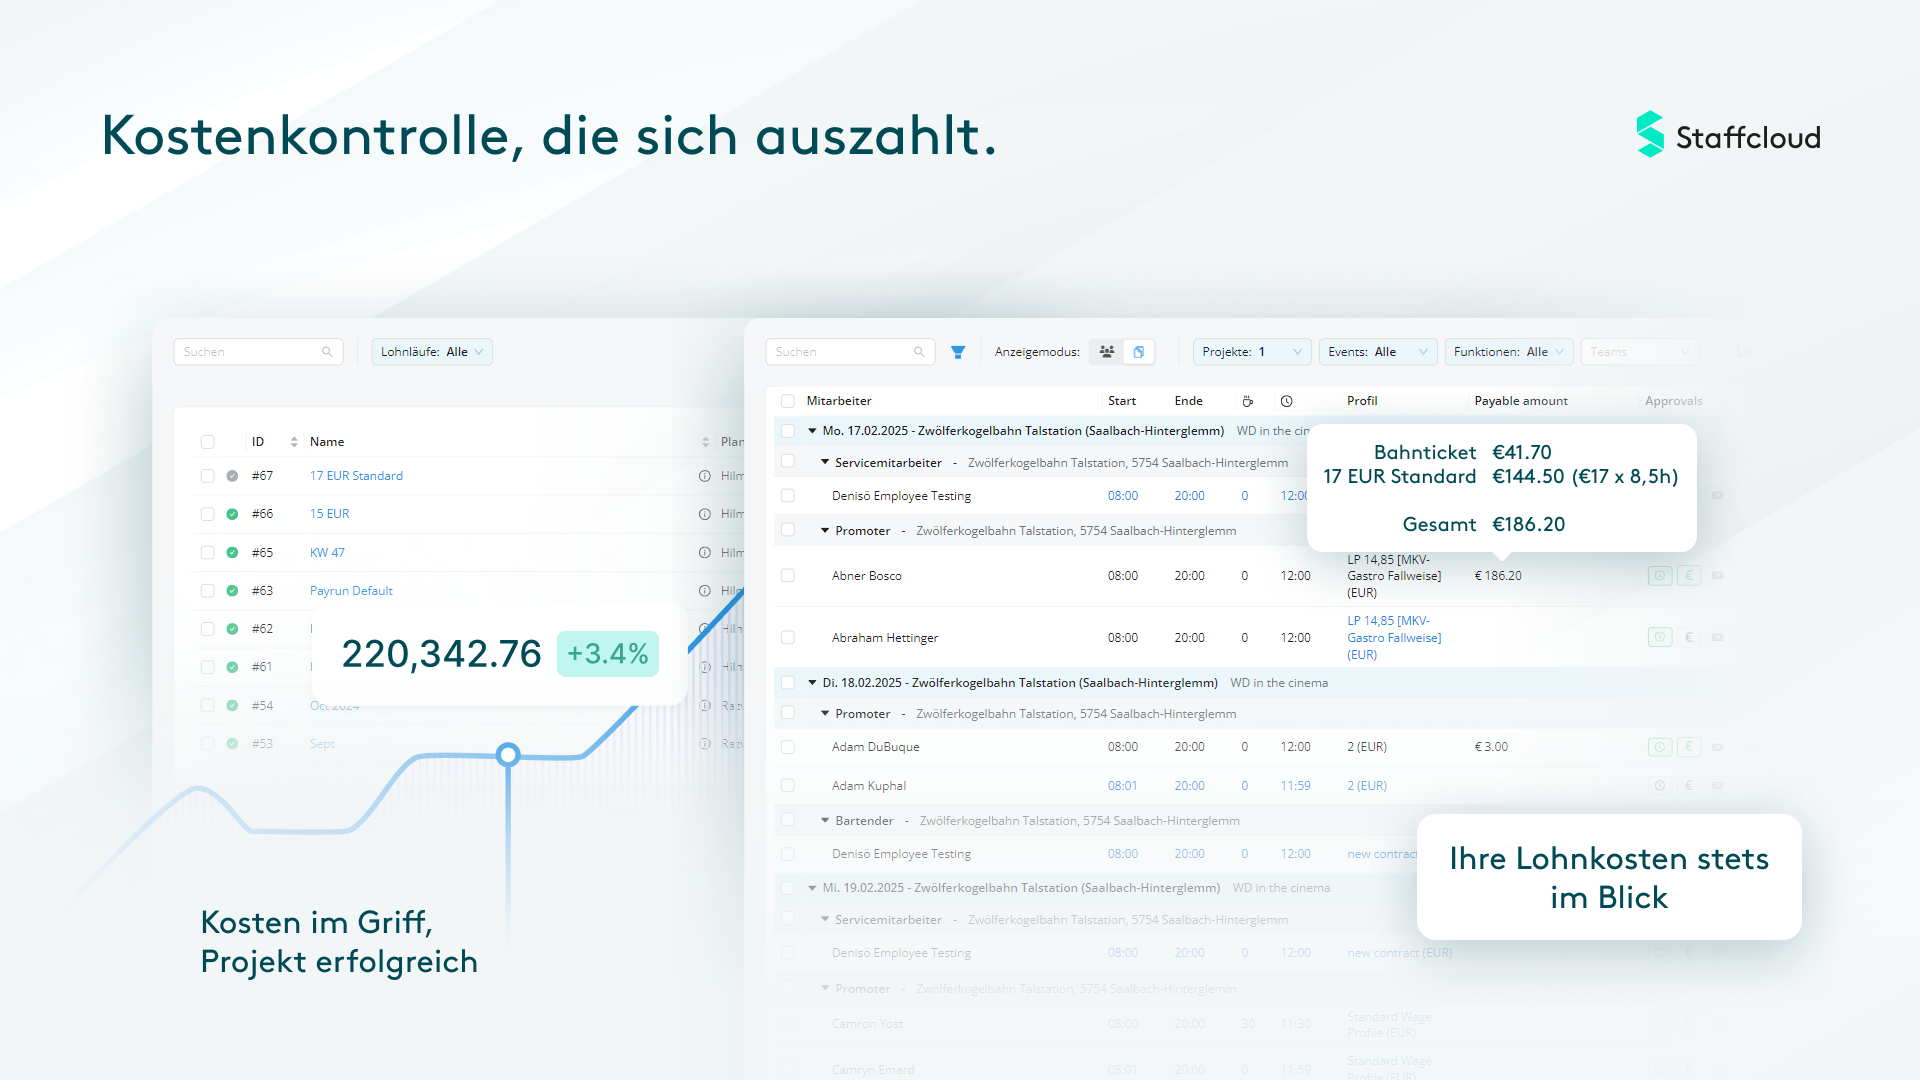Select the copy-style display mode icon
The height and width of the screenshot is (1080, 1920).
point(1138,352)
